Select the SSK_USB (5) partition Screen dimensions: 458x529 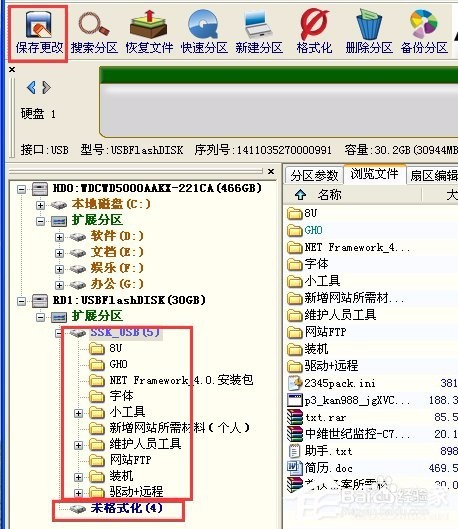click(x=125, y=333)
